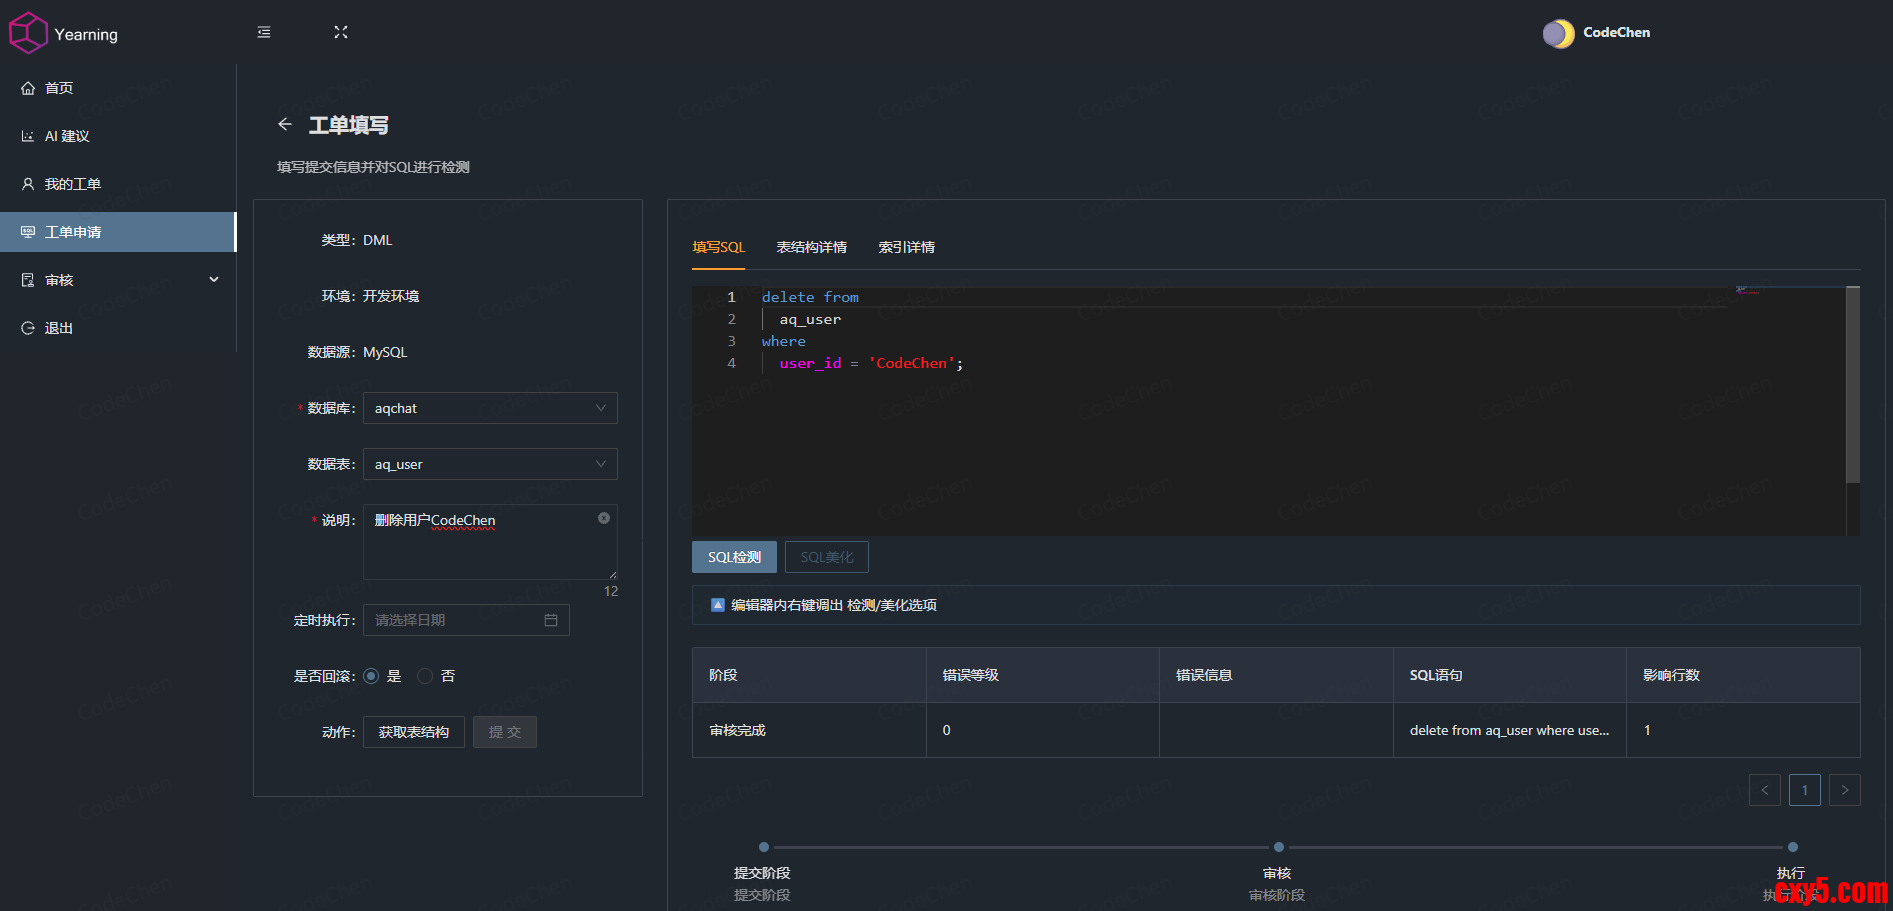1893x911 pixels.
Task: Switch to the 索引详情 tab
Action: tap(906, 247)
